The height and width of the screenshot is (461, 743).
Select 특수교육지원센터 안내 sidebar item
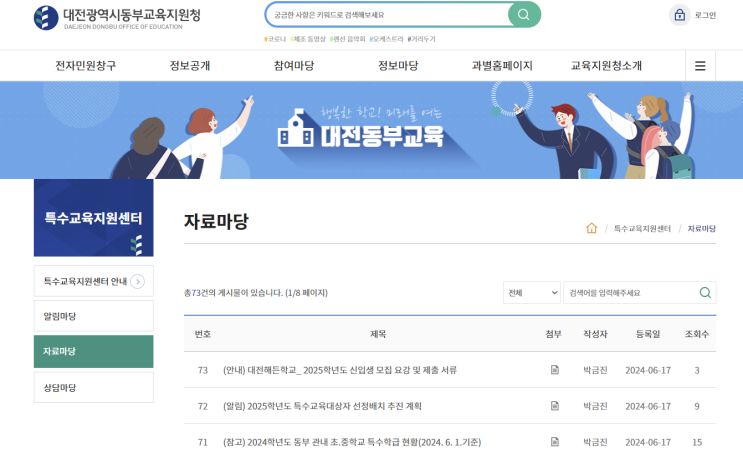[x=93, y=281]
